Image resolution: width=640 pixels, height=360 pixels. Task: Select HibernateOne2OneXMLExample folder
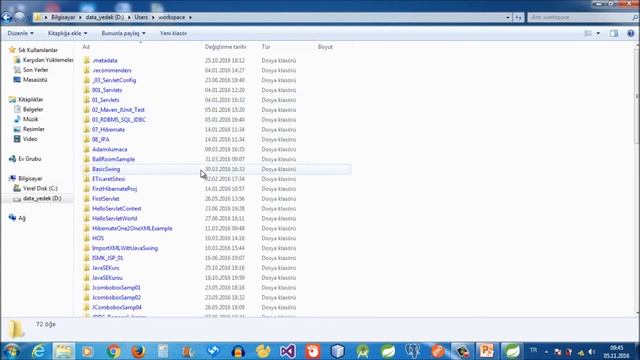tap(132, 228)
